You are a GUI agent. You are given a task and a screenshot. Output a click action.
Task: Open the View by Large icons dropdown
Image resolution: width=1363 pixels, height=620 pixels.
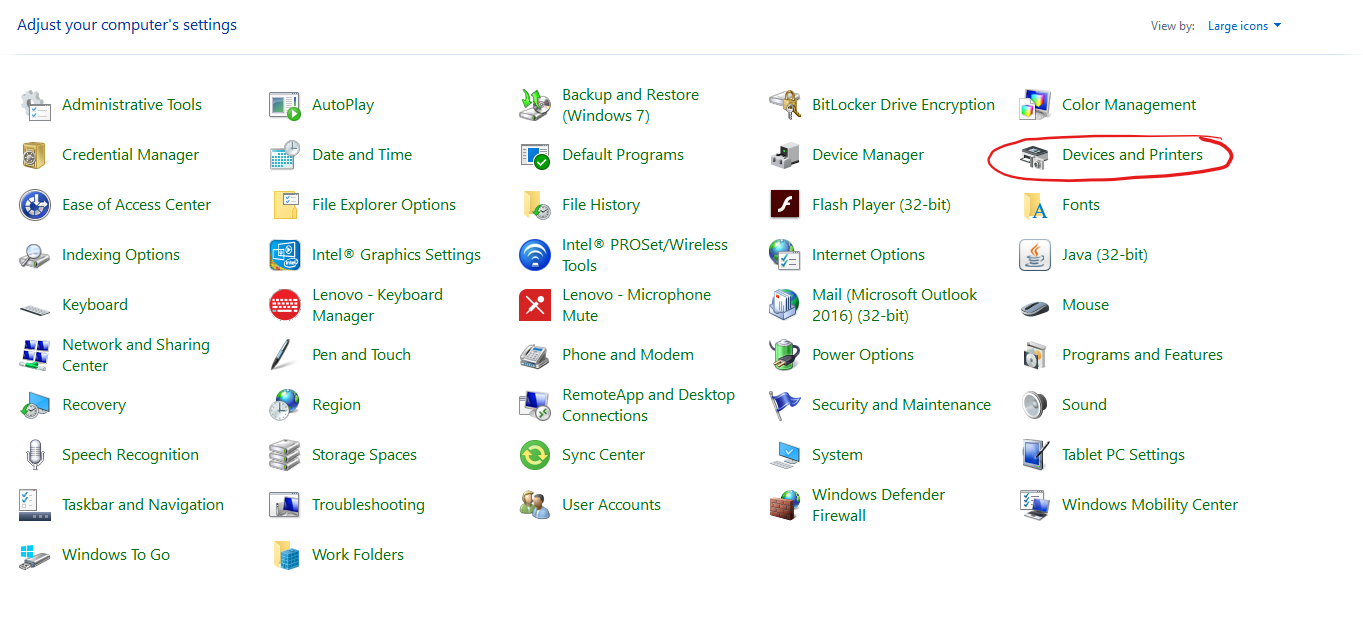tap(1244, 26)
